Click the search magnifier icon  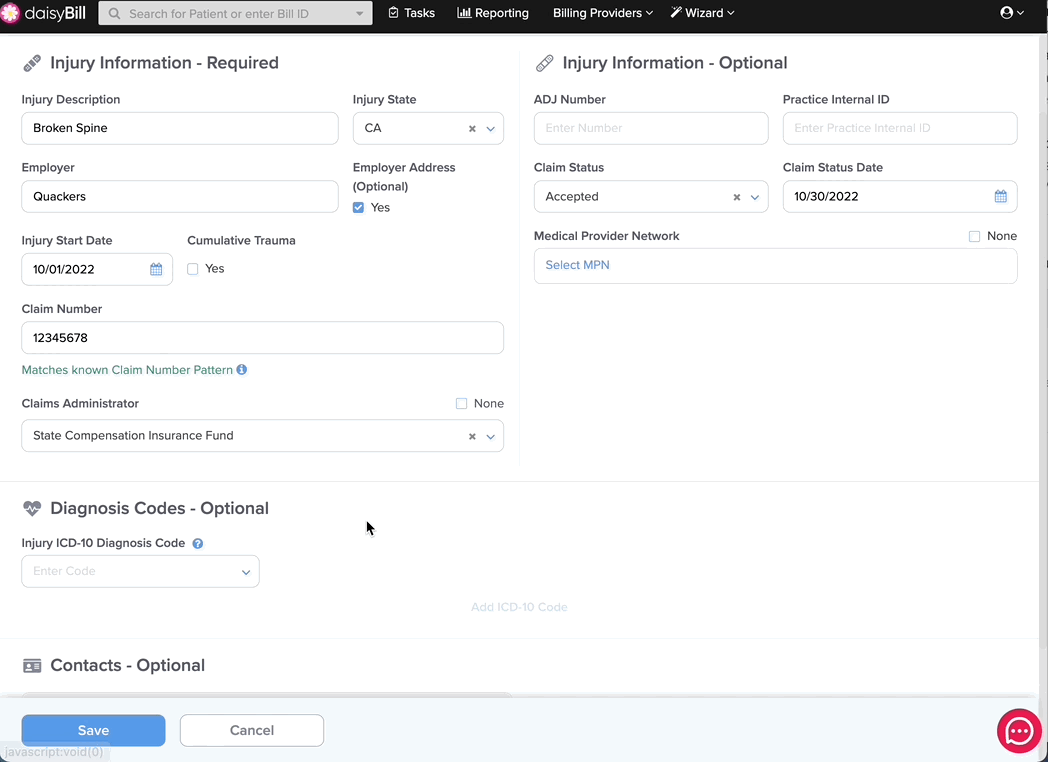point(114,13)
